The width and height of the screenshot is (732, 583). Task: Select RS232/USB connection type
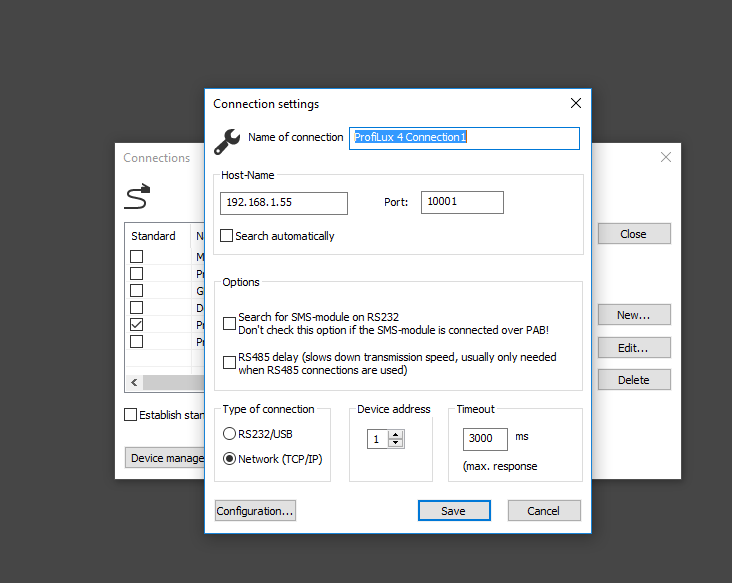pos(229,434)
